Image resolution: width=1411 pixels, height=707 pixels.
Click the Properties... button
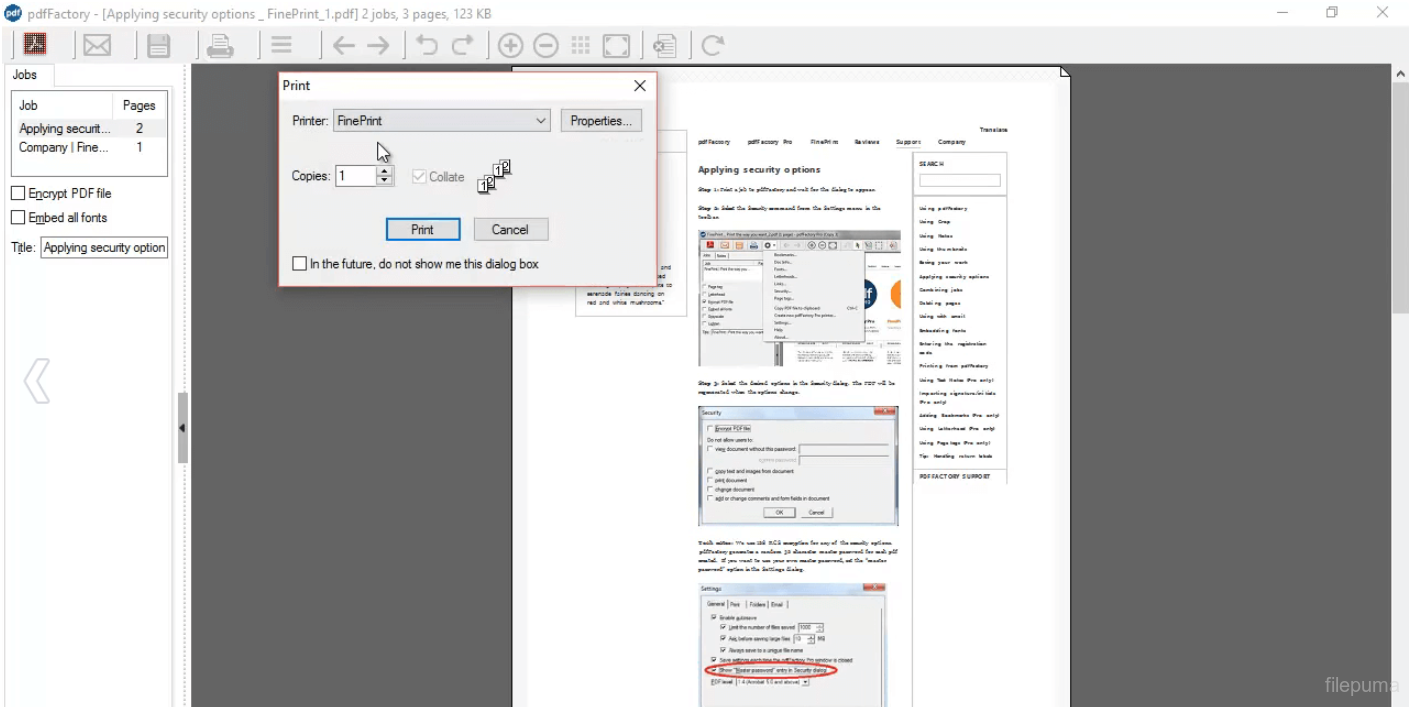(601, 121)
